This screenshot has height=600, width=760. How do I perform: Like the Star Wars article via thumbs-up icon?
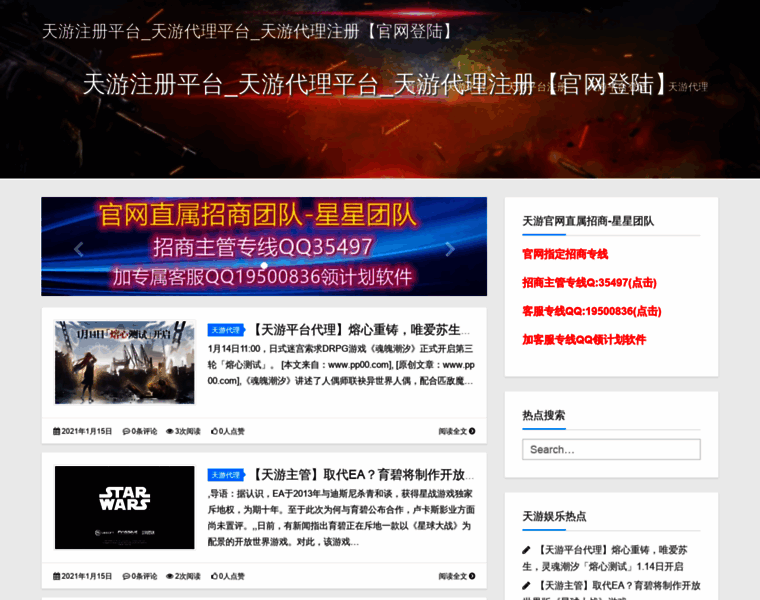tap(214, 576)
